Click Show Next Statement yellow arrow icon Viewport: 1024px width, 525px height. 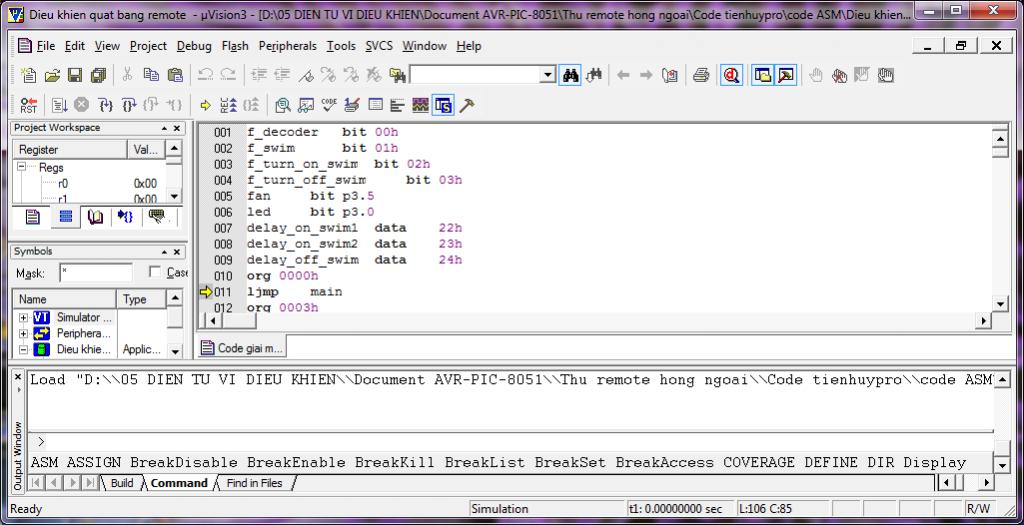(205, 105)
